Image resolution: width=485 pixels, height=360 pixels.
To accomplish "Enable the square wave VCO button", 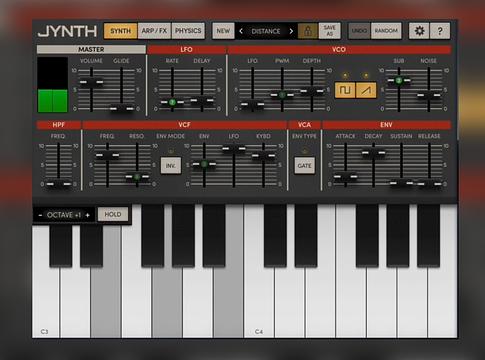I will pyautogui.click(x=345, y=90).
